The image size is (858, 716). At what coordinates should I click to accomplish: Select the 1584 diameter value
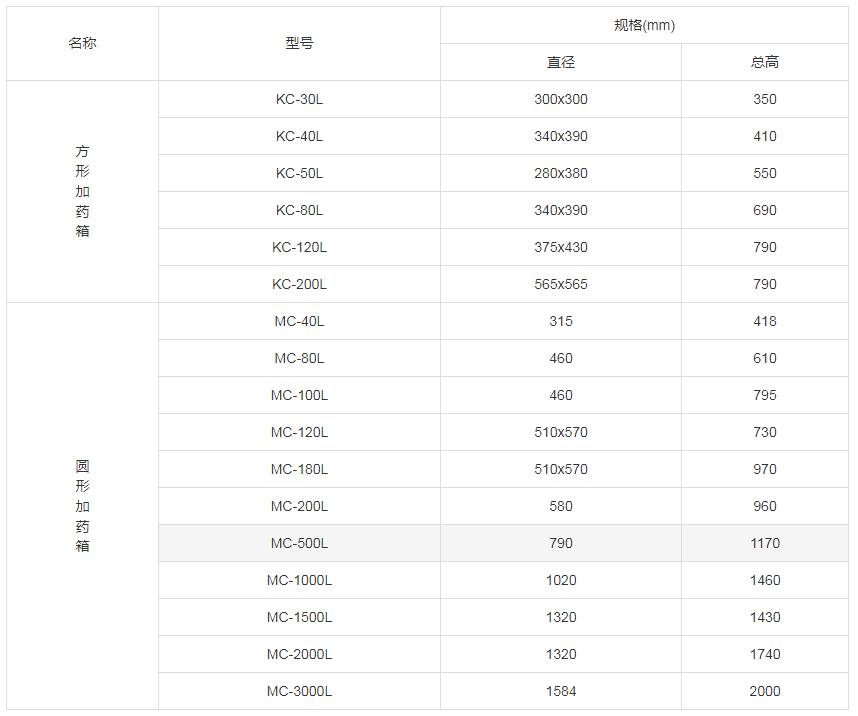[x=561, y=691]
